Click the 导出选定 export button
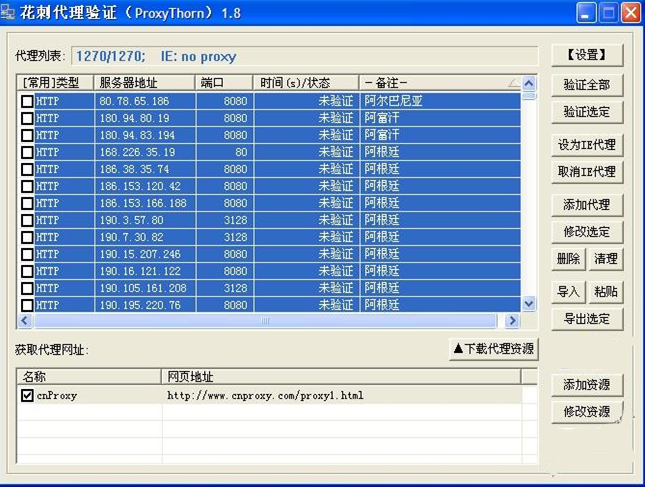 pos(586,319)
